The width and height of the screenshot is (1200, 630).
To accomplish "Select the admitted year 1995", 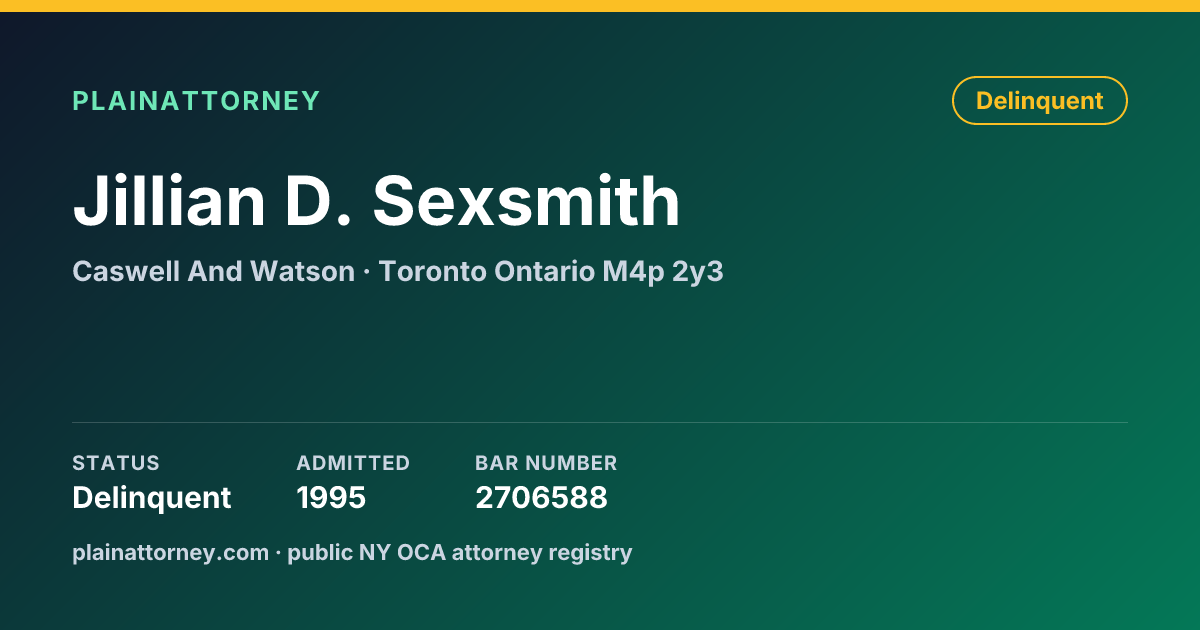I will 331,497.
